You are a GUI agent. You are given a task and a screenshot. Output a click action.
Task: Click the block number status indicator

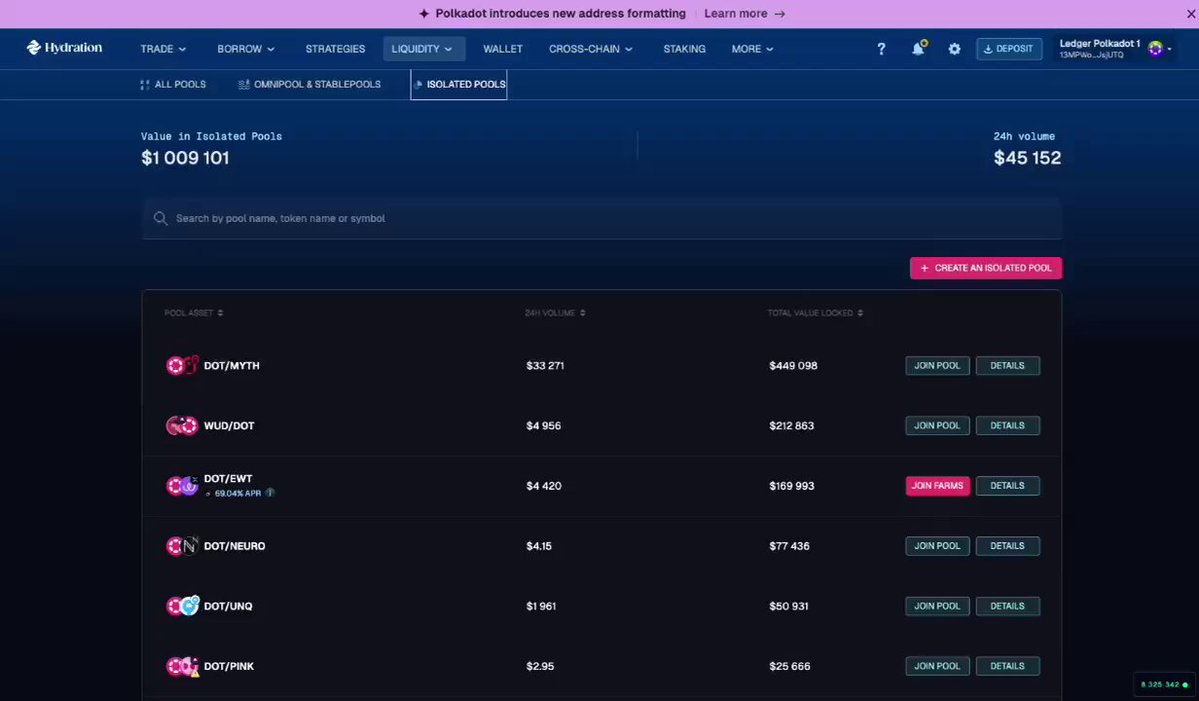[1164, 685]
